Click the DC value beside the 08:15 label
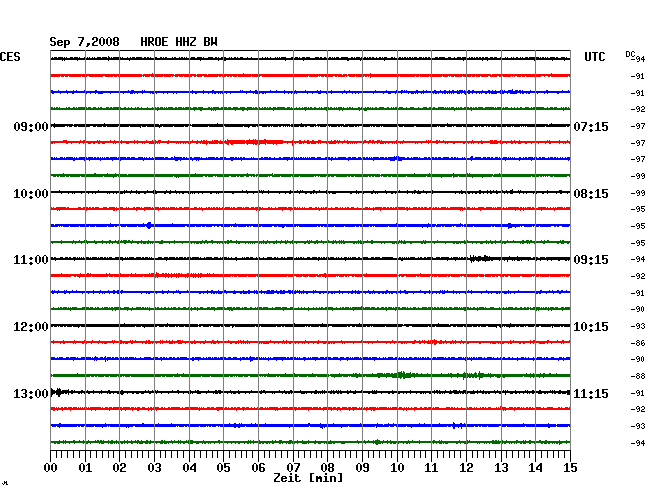Image resolution: width=650 pixels, height=494 pixels. (x=638, y=193)
